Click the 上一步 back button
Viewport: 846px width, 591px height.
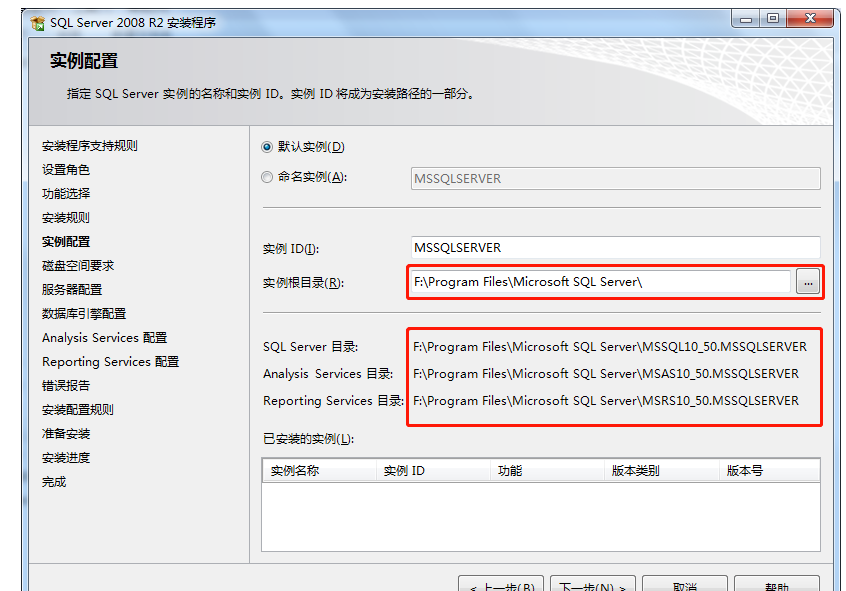tap(501, 585)
